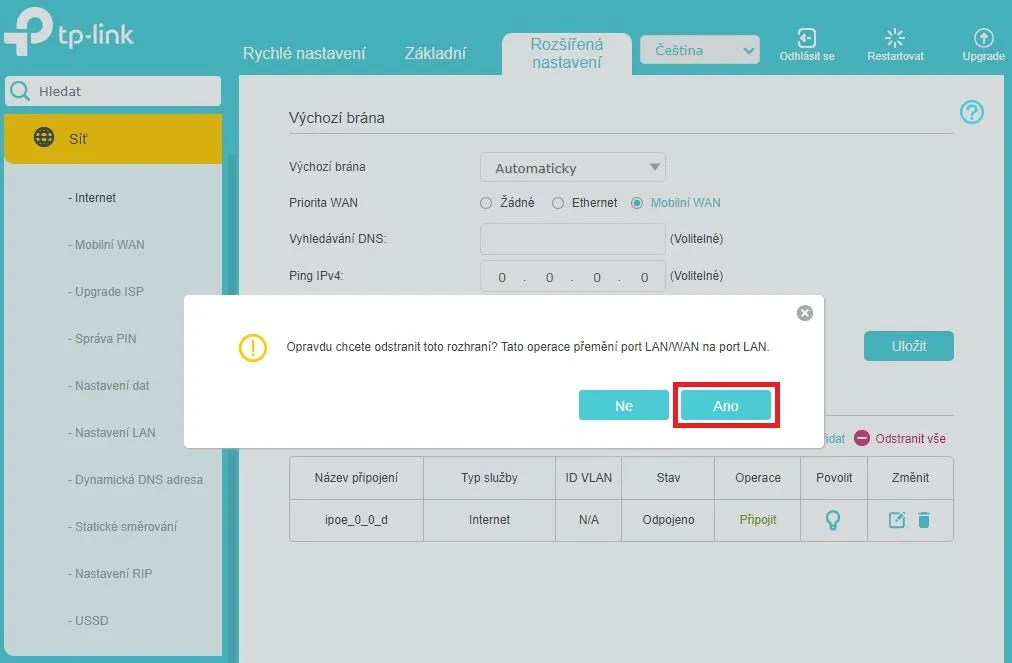Click the Odstranit vše minus icon
Screen dimensions: 1012x663
861,438
